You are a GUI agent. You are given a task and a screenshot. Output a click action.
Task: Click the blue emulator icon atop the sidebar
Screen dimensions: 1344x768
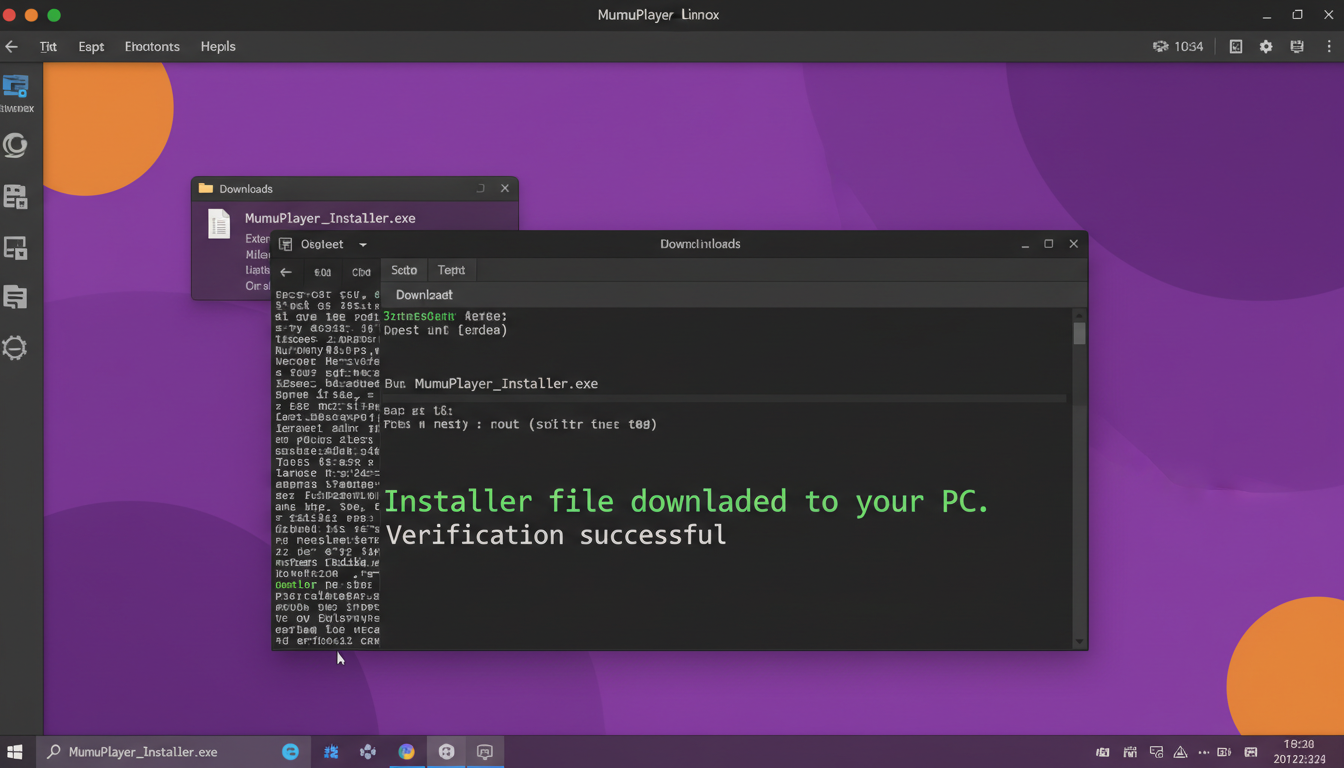(x=15, y=87)
